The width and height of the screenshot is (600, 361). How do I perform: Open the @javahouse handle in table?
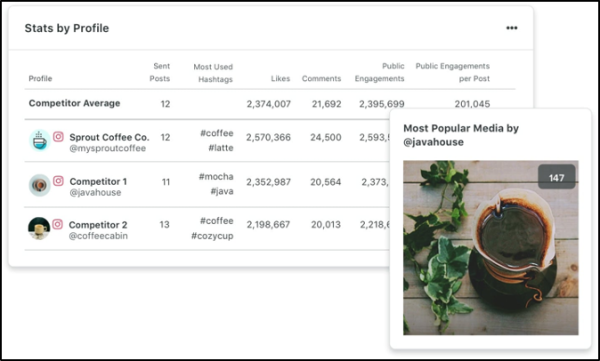tap(95, 193)
